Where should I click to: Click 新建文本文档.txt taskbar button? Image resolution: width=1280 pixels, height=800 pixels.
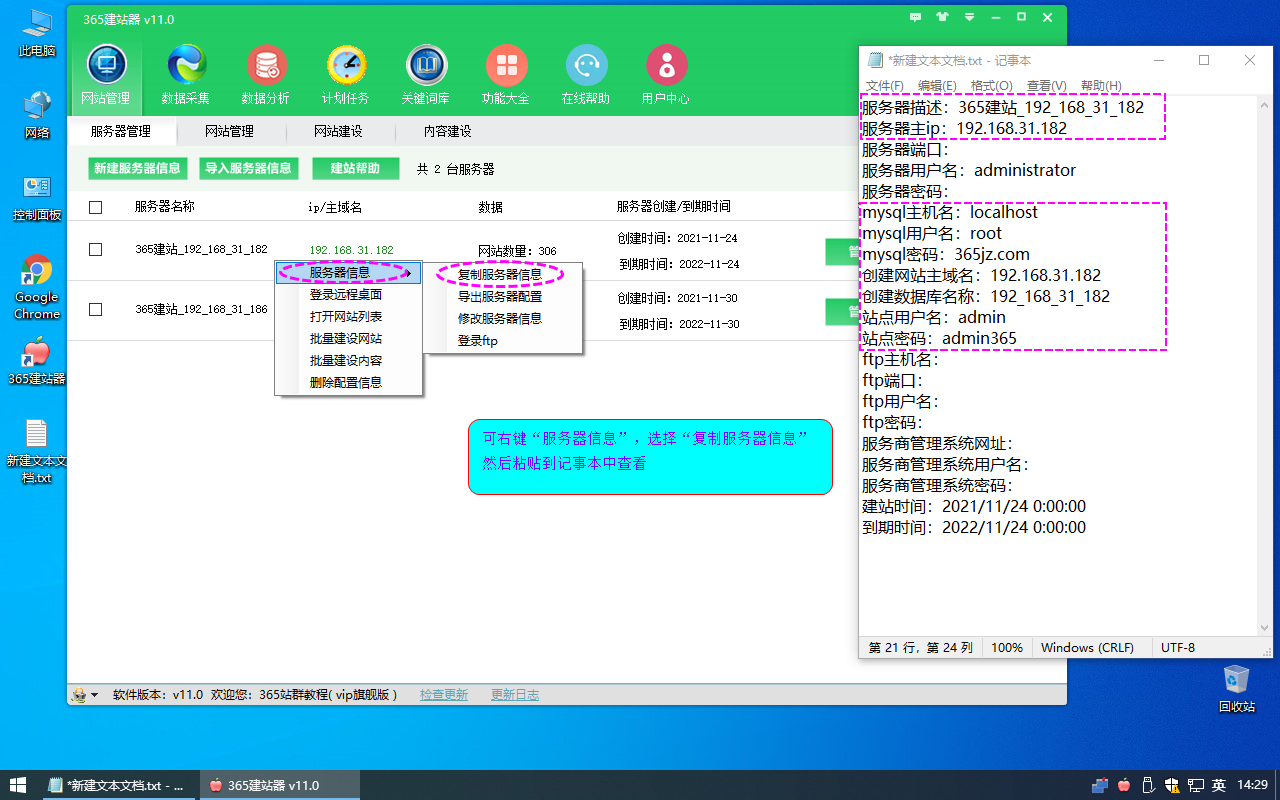tap(119, 785)
